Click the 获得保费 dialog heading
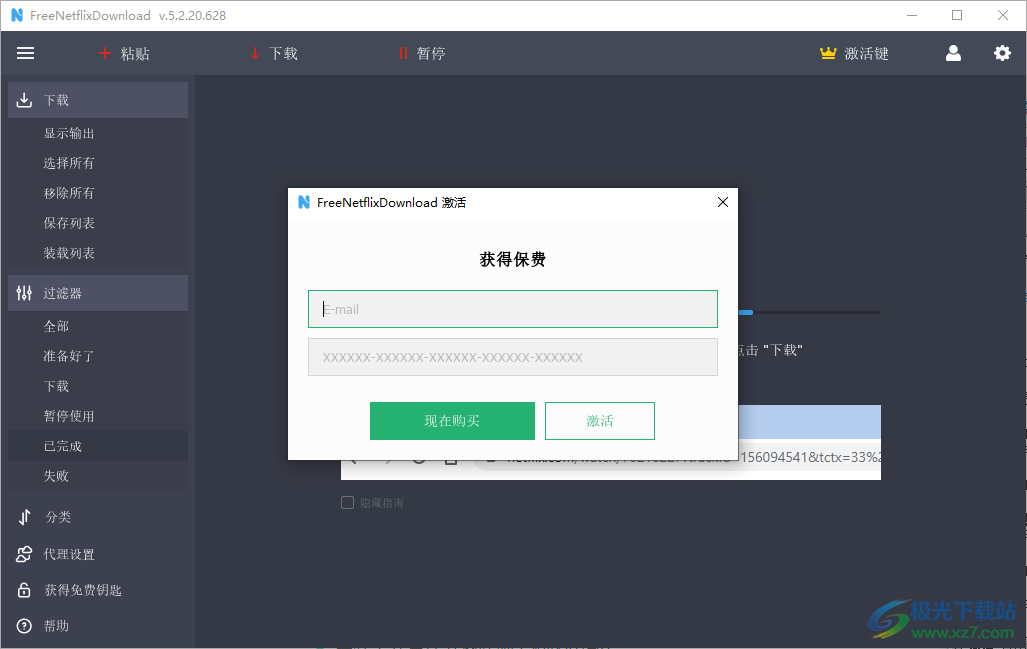Screen dimensions: 1027x649 pyautogui.click(x=513, y=259)
